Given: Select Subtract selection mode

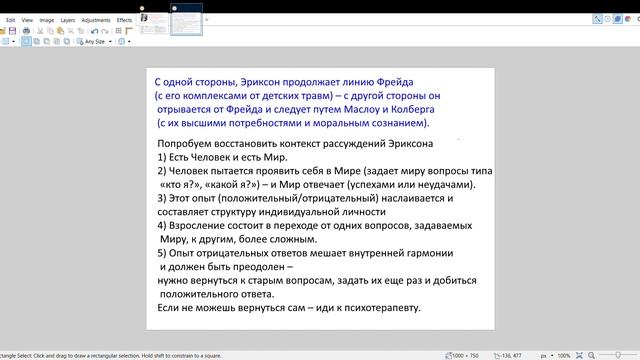Looking at the screenshot, I should (47, 42).
